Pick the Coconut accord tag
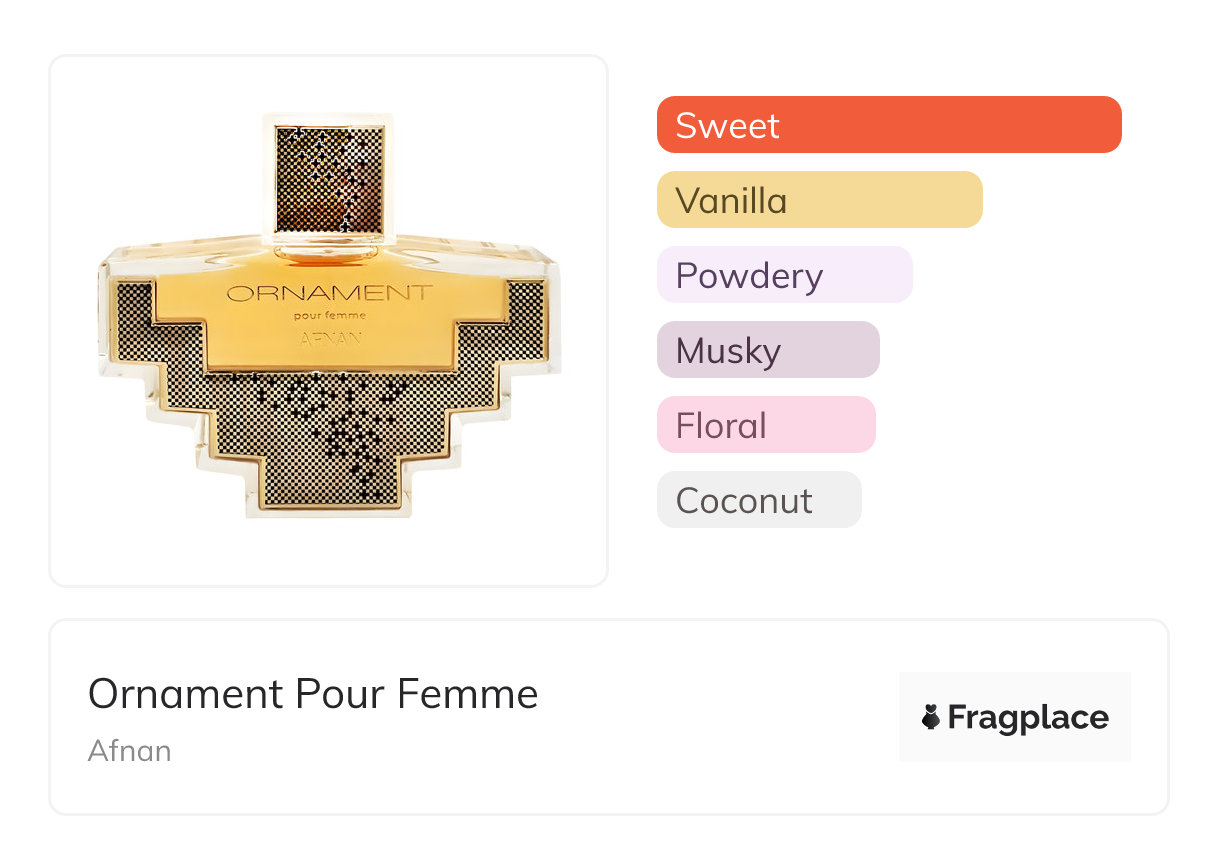The image size is (1218, 864). pyautogui.click(x=758, y=500)
